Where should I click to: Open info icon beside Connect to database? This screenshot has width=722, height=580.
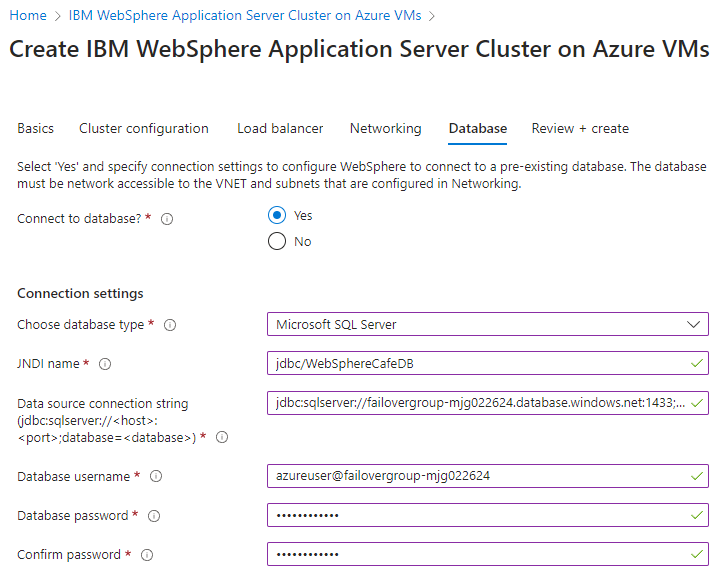pyautogui.click(x=167, y=219)
